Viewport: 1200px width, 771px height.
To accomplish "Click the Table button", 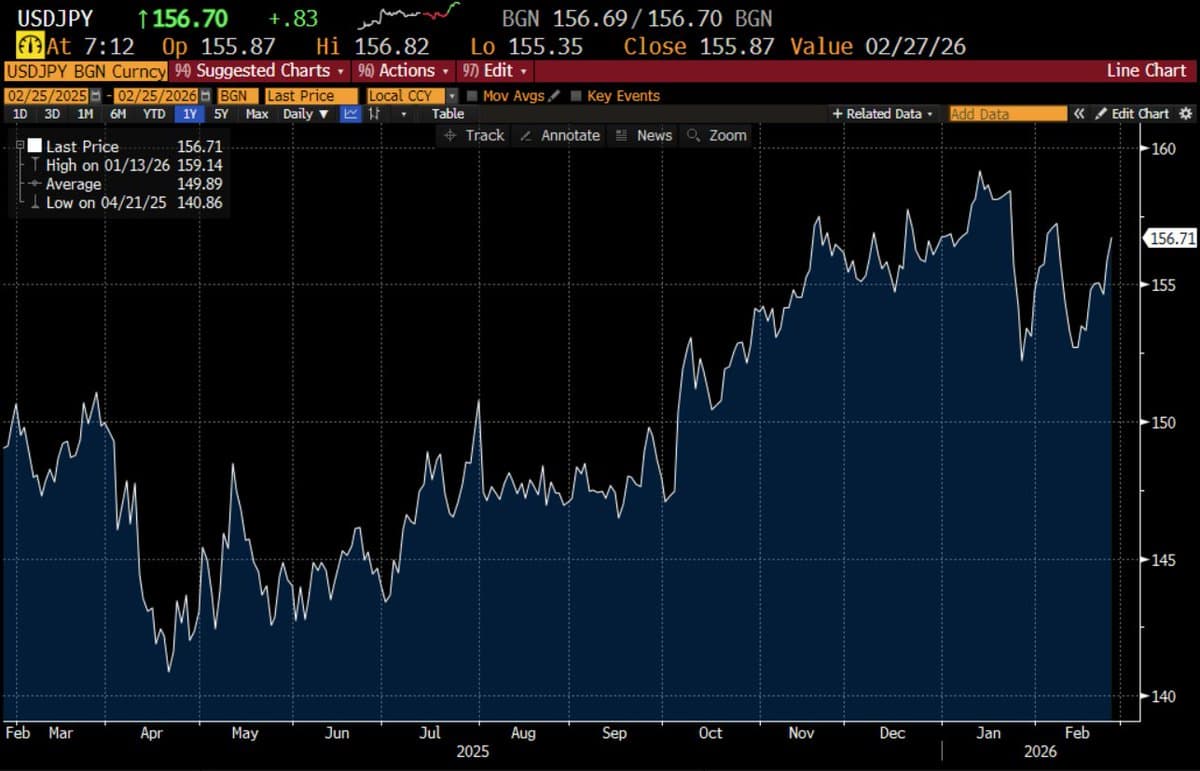I will (447, 114).
